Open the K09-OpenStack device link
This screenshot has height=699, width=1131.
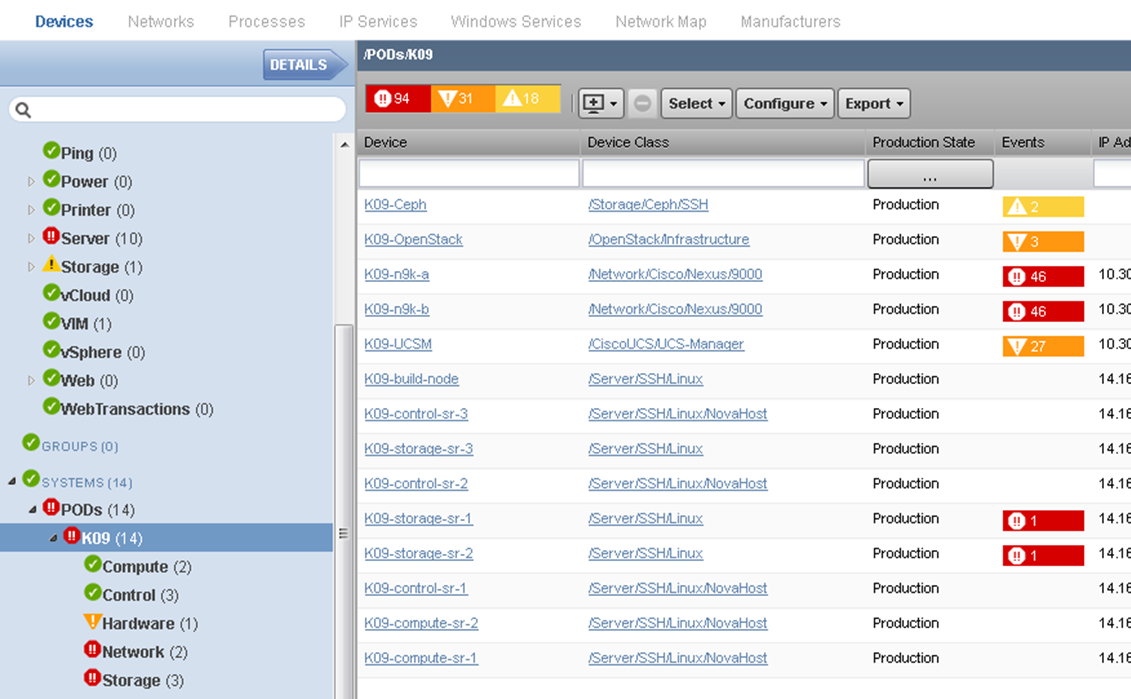(x=413, y=240)
